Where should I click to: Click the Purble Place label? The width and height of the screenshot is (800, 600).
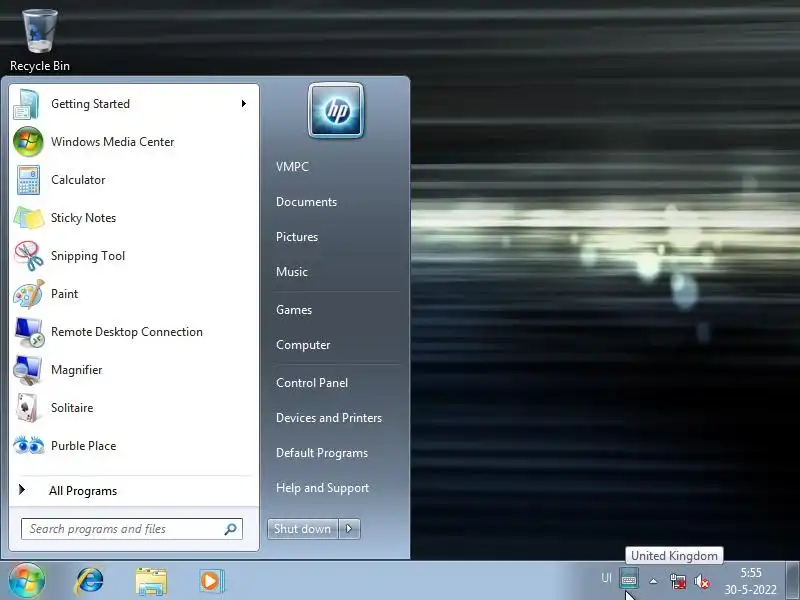click(x=84, y=446)
